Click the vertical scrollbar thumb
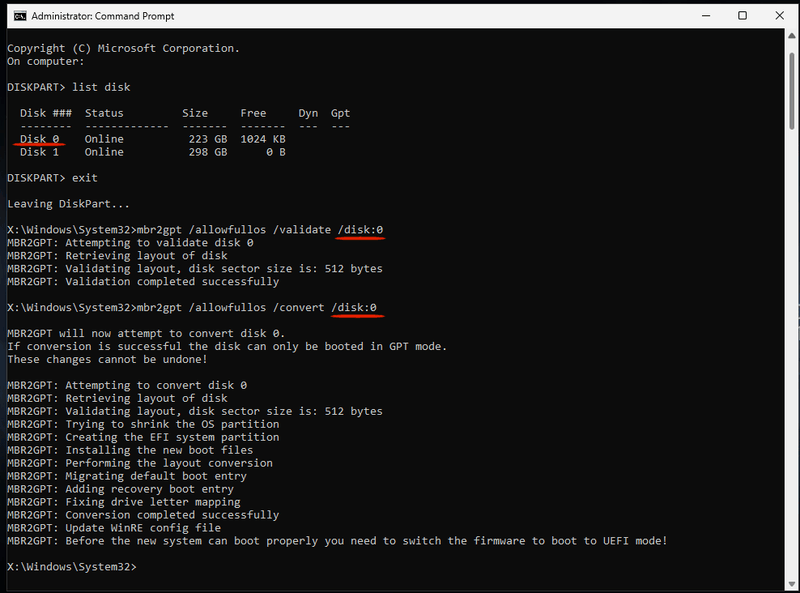The width and height of the screenshot is (800, 593). click(x=791, y=90)
